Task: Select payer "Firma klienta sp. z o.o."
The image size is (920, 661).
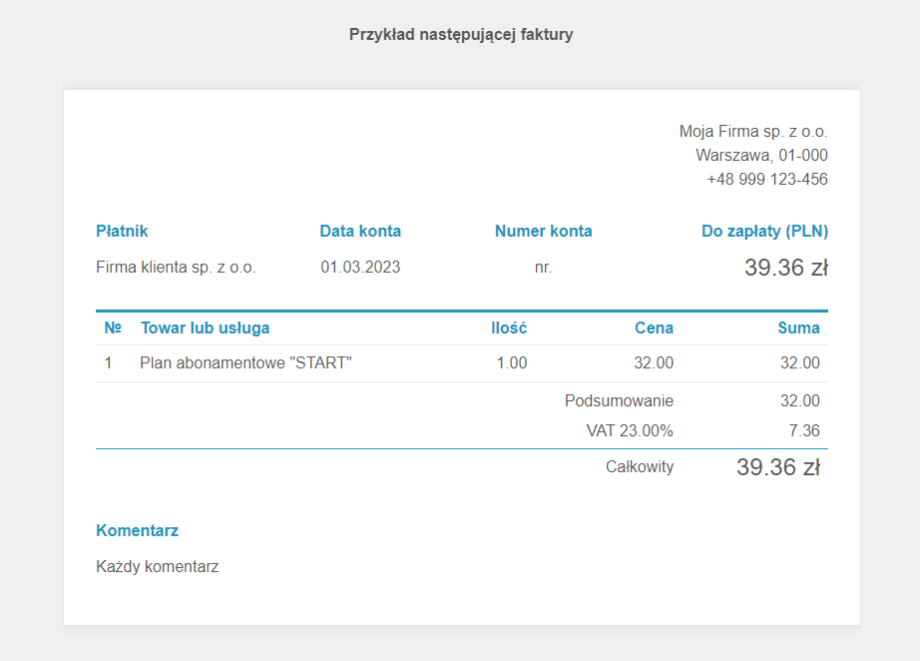Action: coord(176,267)
